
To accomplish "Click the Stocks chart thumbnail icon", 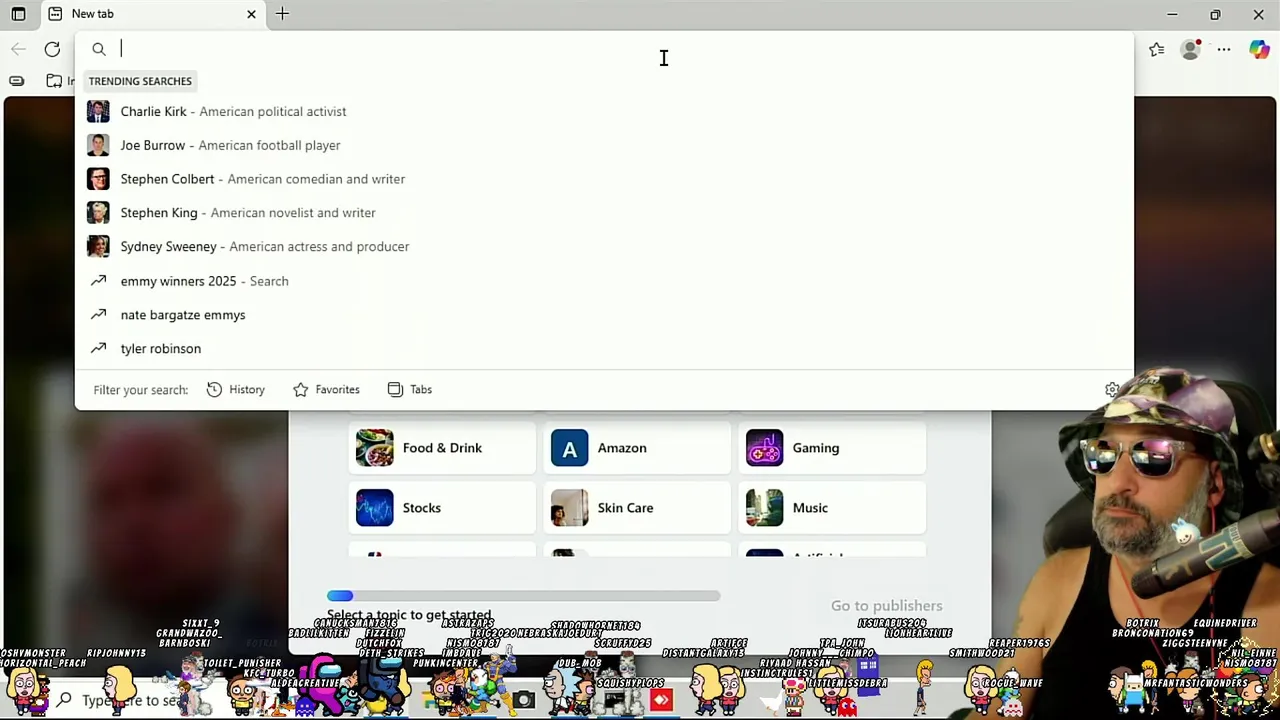I will [374, 508].
